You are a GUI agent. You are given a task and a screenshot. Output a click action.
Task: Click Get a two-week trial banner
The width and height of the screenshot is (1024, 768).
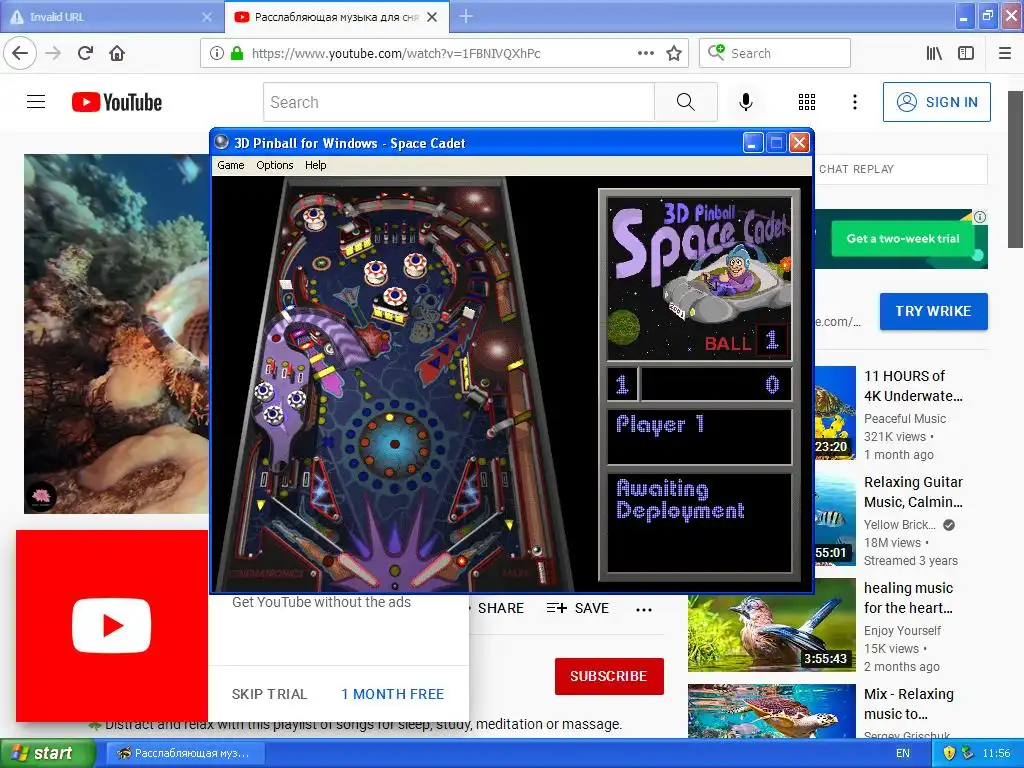pyautogui.click(x=903, y=238)
